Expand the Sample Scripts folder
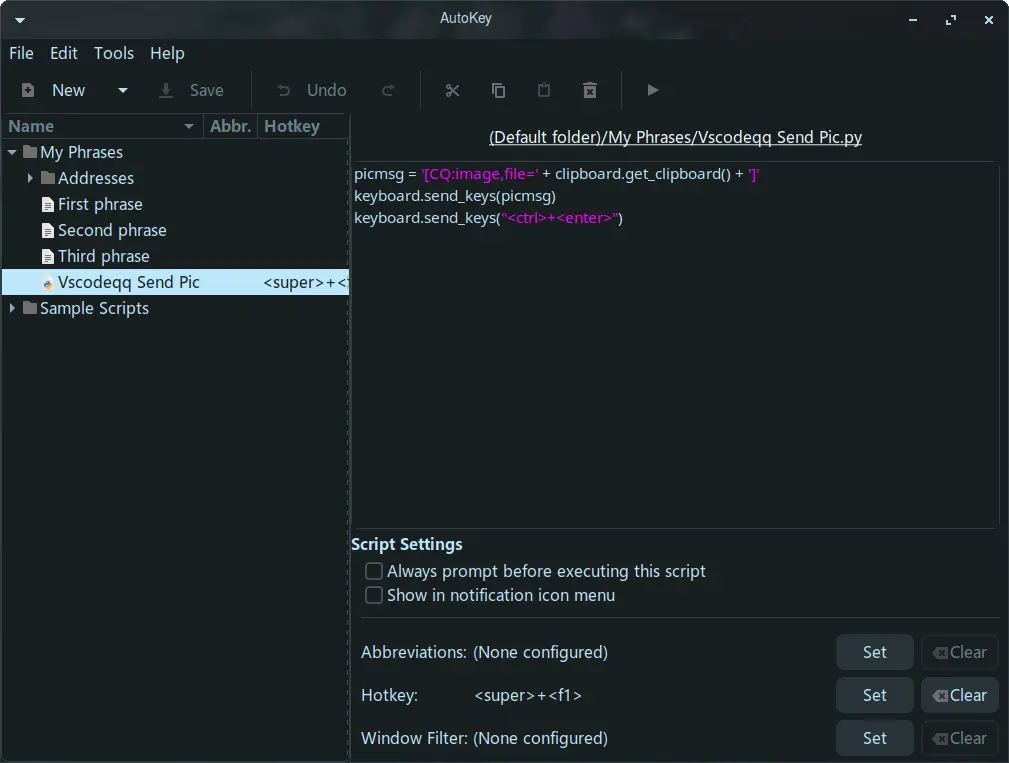The image size is (1009, 763). 12,308
